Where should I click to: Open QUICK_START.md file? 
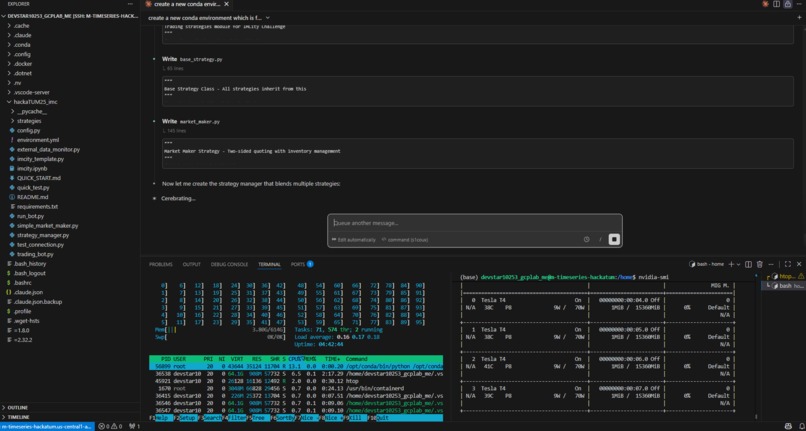(x=39, y=178)
